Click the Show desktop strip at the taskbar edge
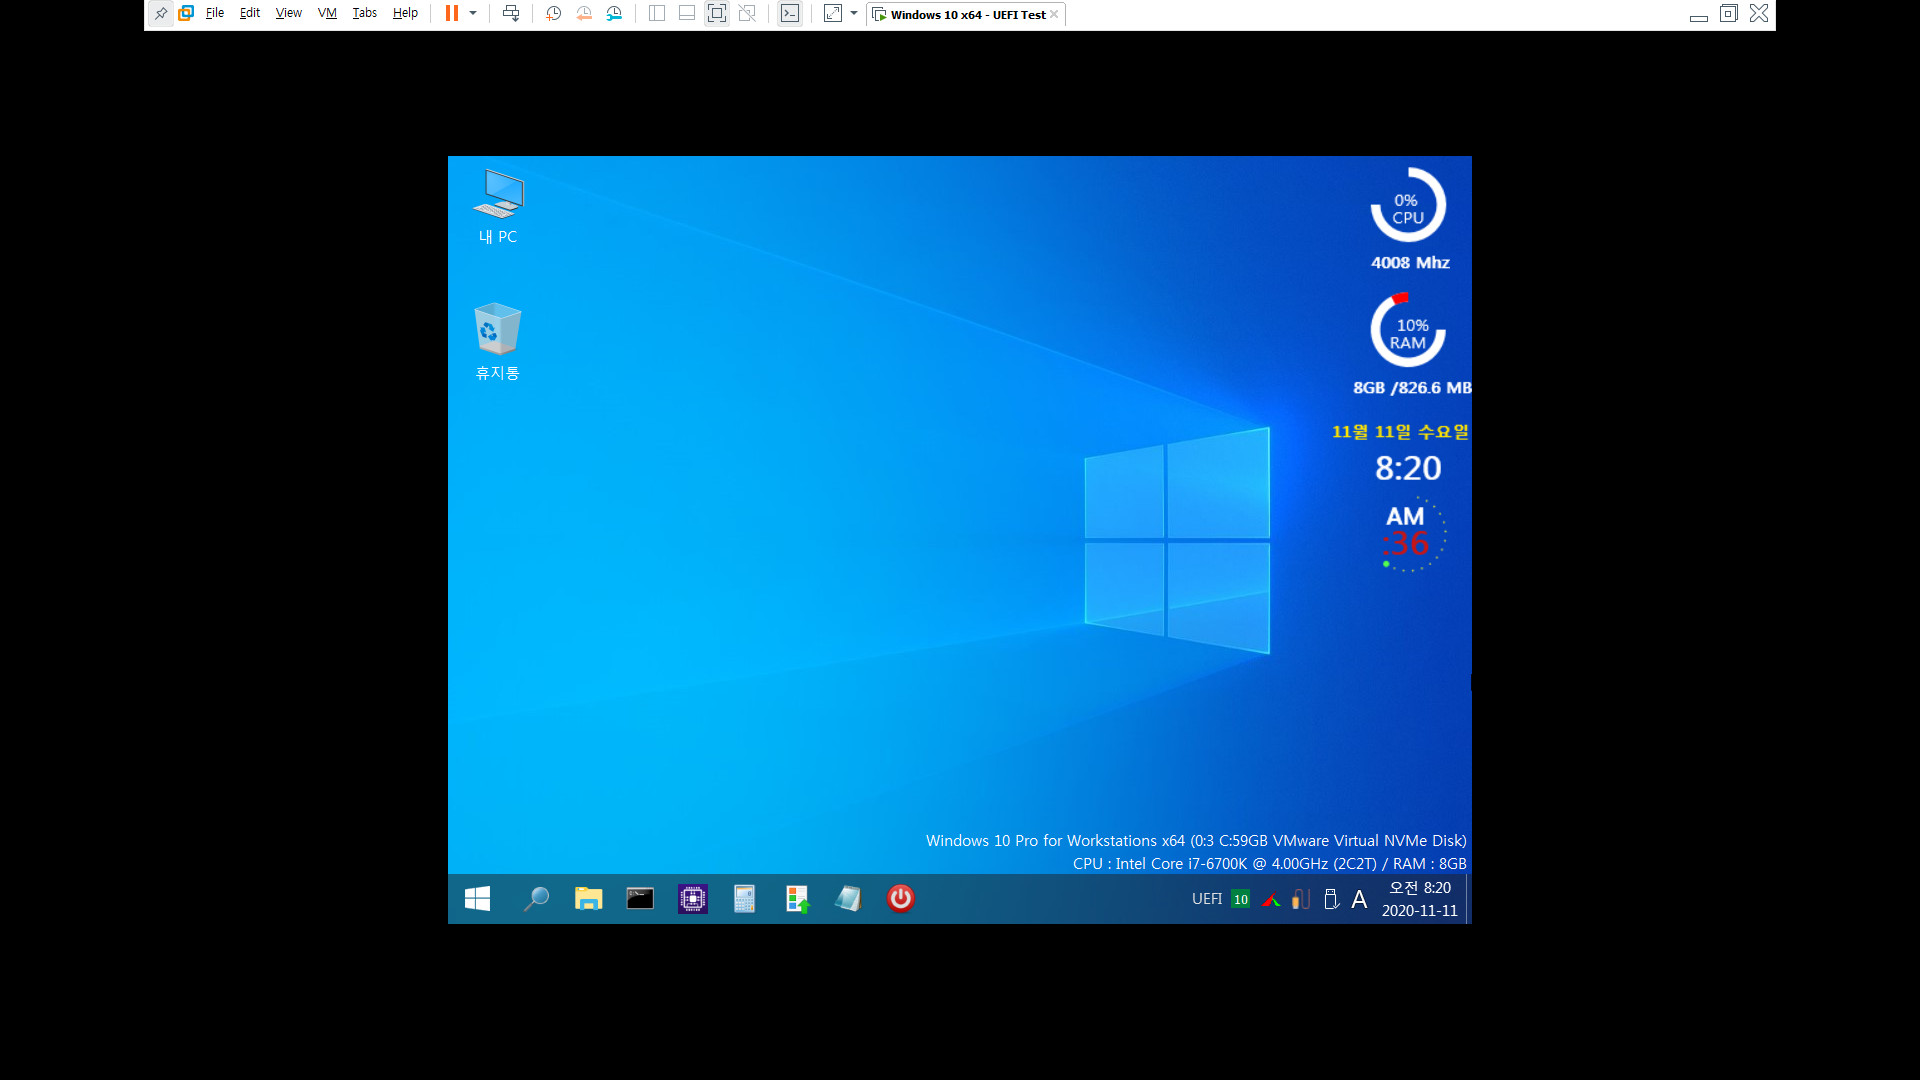 (1468, 899)
